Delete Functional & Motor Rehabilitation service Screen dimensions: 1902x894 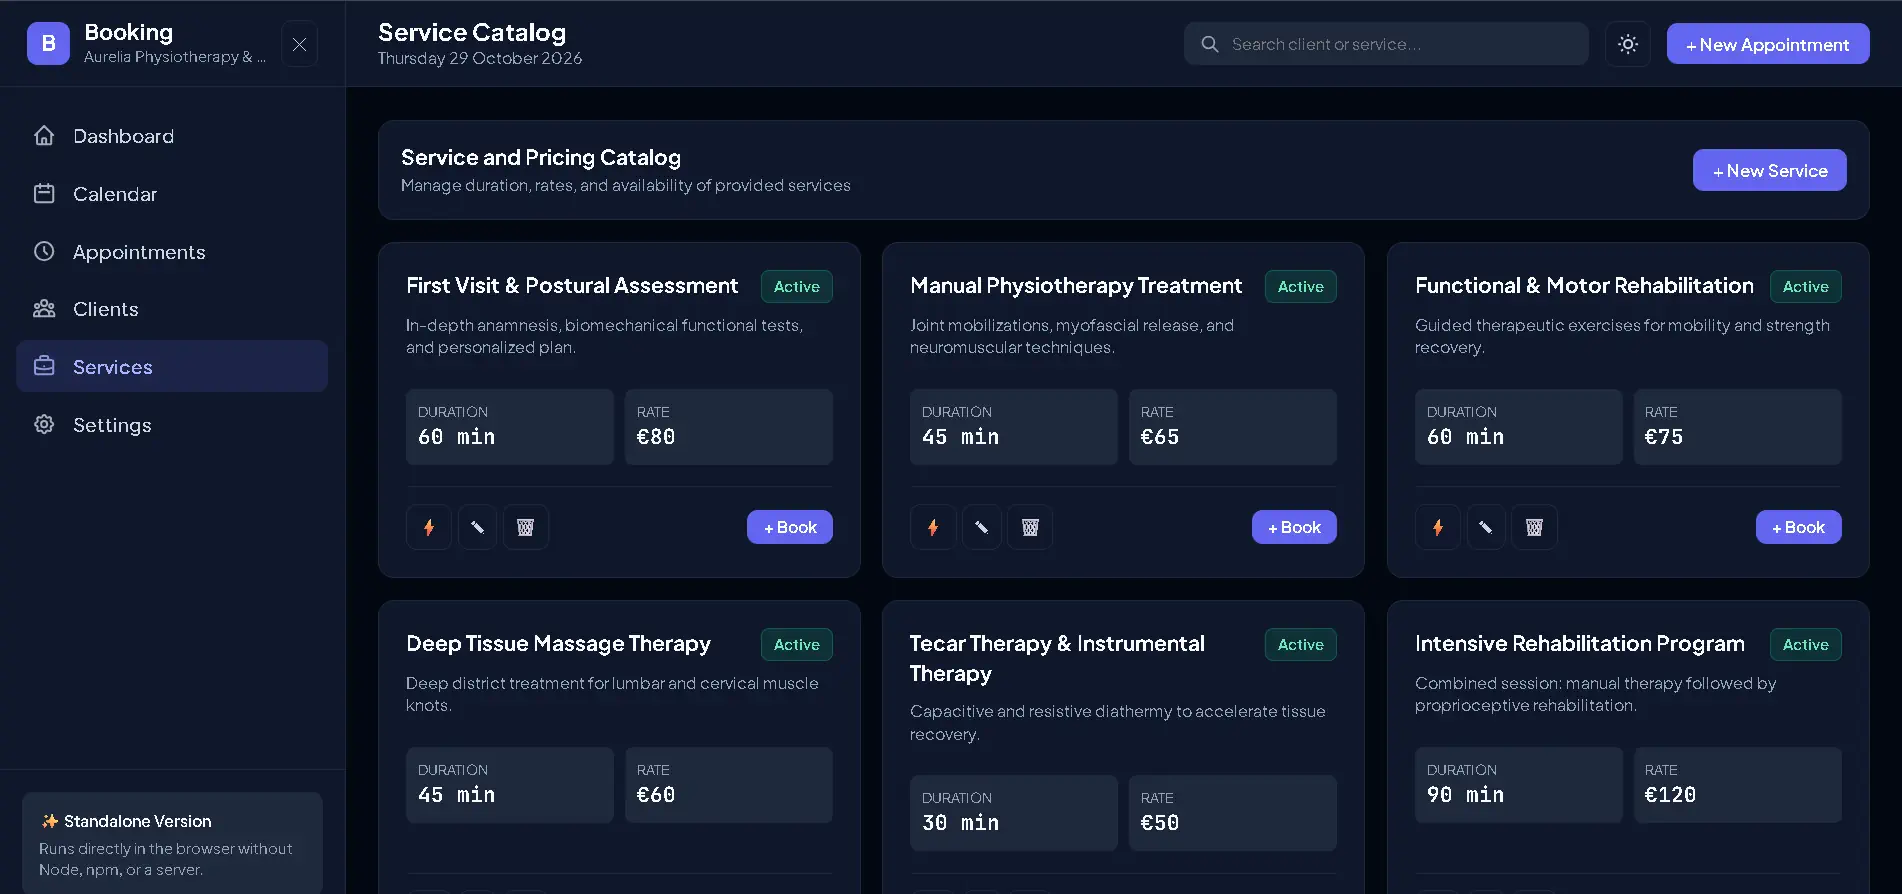(x=1534, y=527)
